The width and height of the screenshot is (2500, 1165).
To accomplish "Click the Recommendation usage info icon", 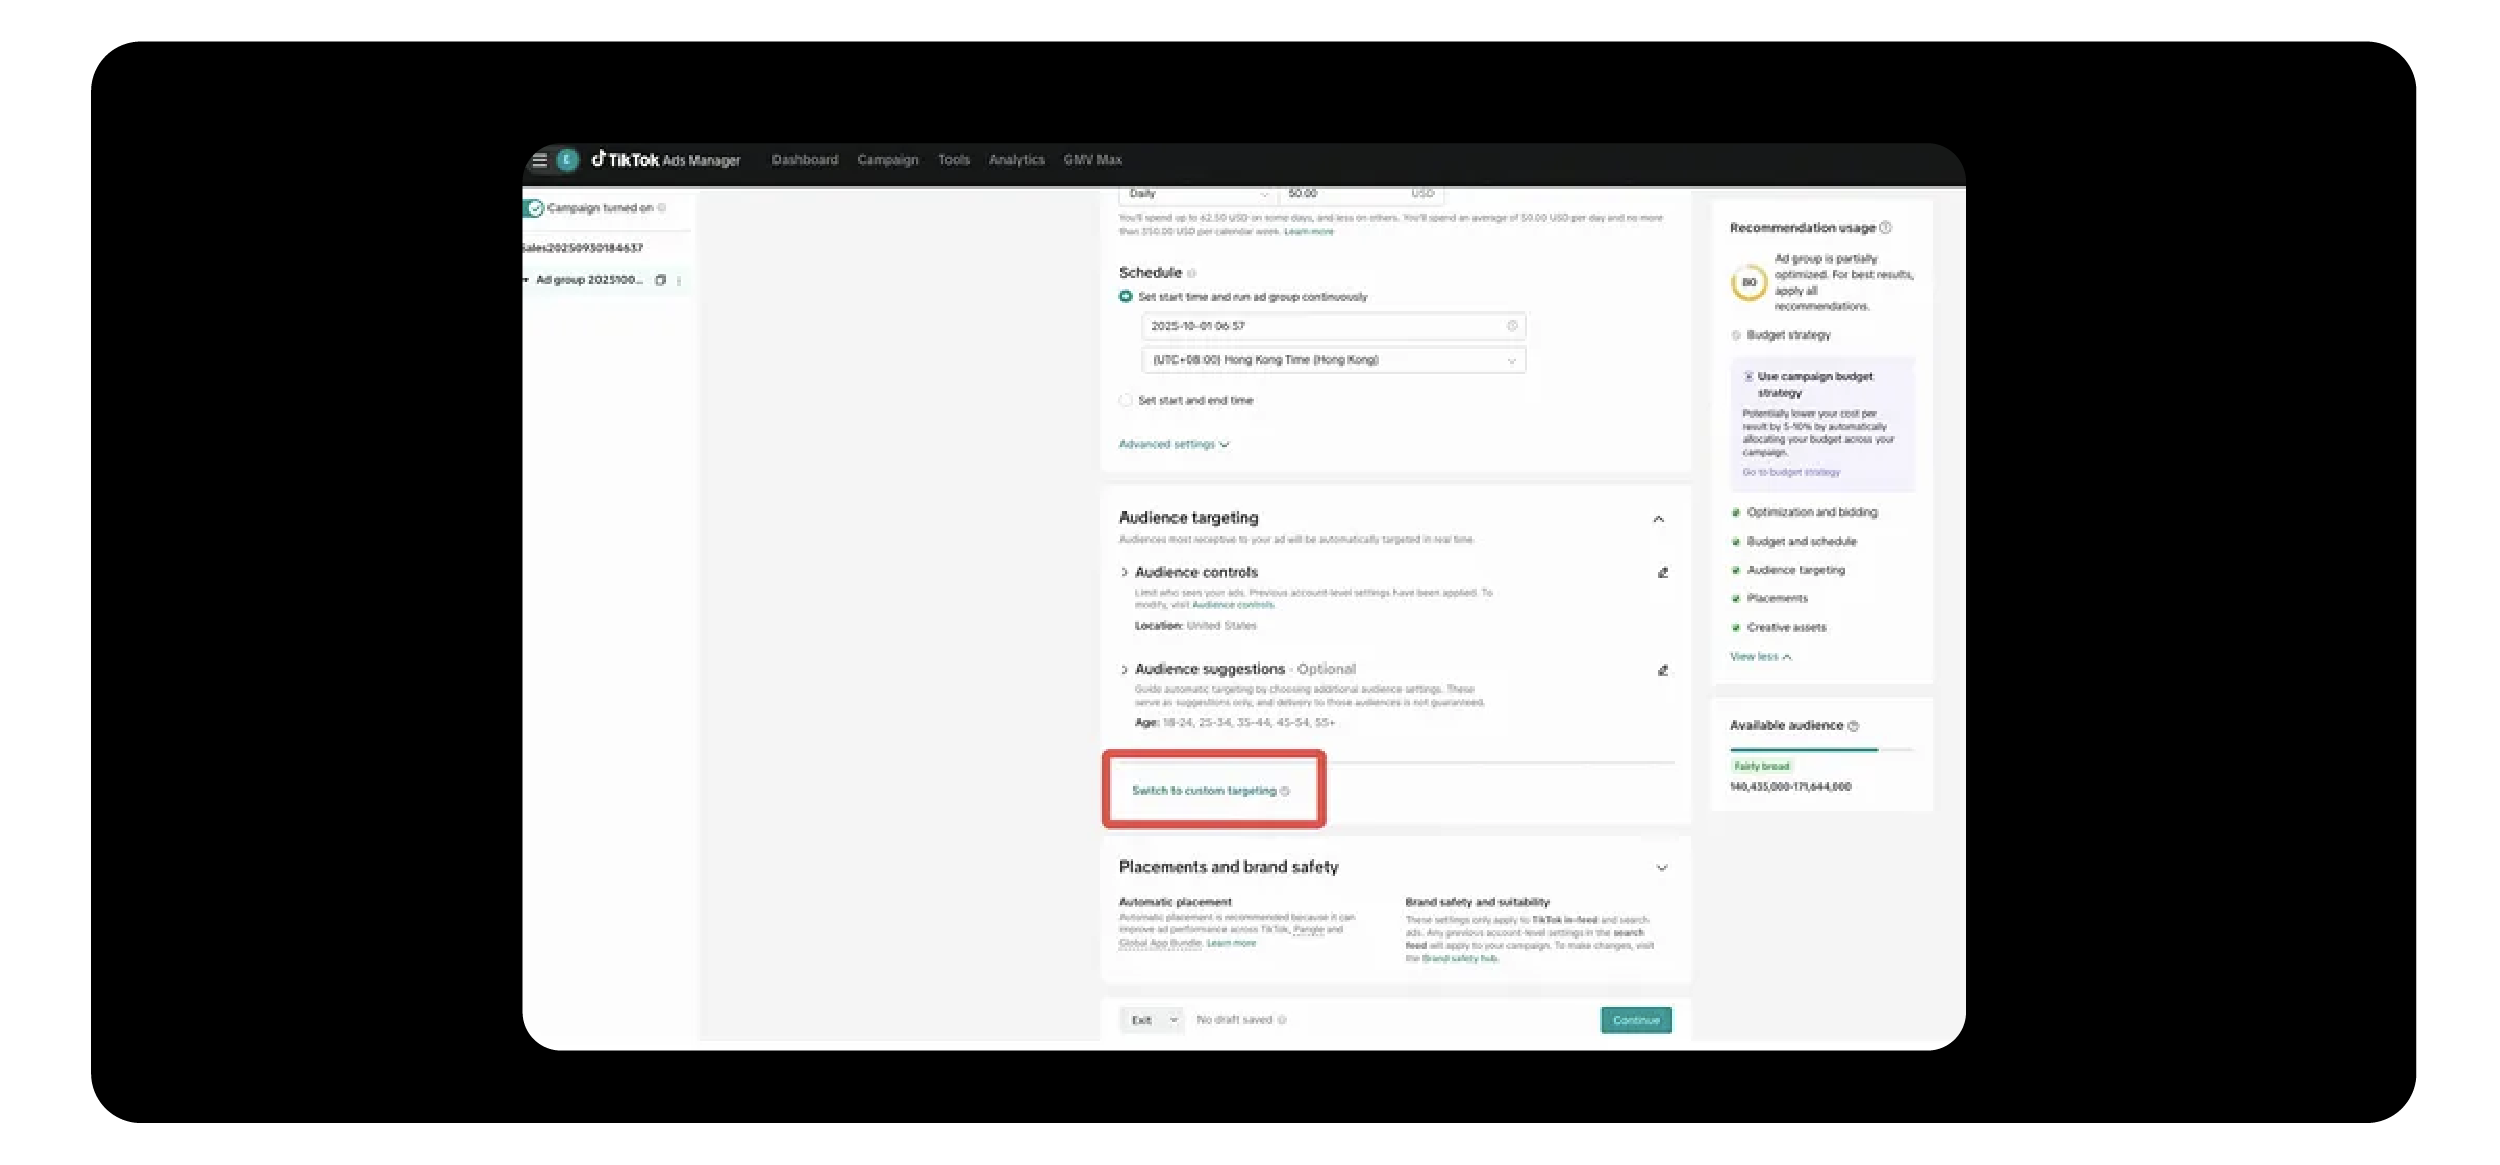I will [x=1885, y=228].
